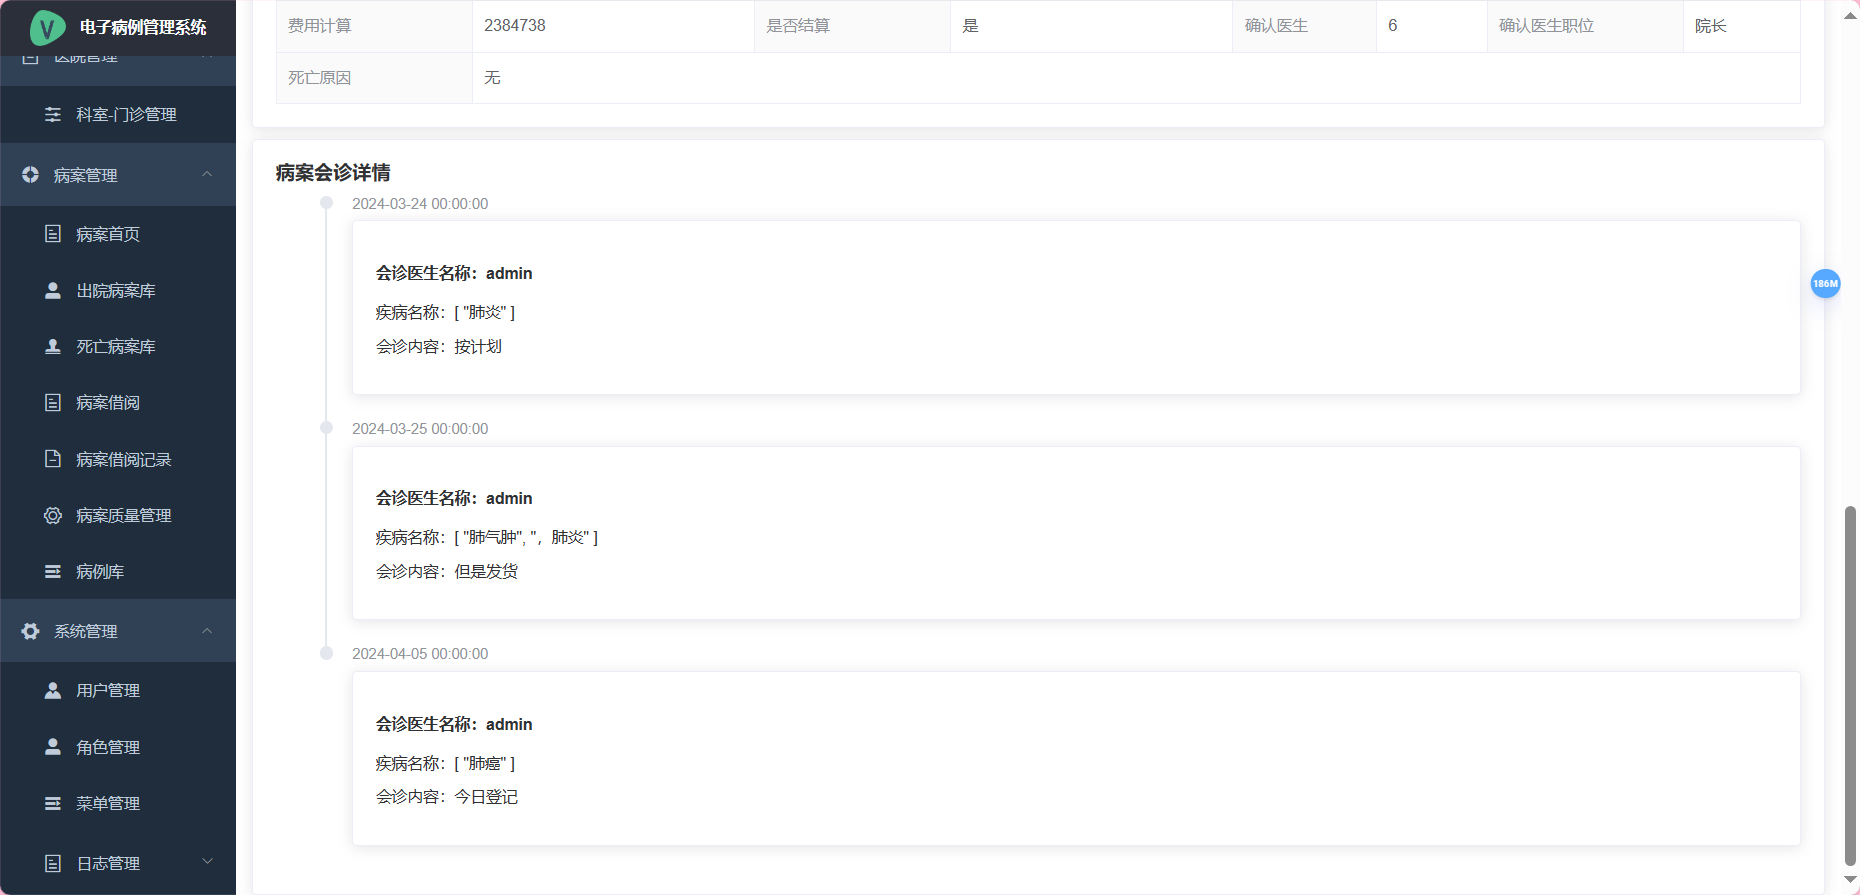Click the 科室-门诊管理 sliders icon
The width and height of the screenshot is (1860, 895).
coord(53,115)
